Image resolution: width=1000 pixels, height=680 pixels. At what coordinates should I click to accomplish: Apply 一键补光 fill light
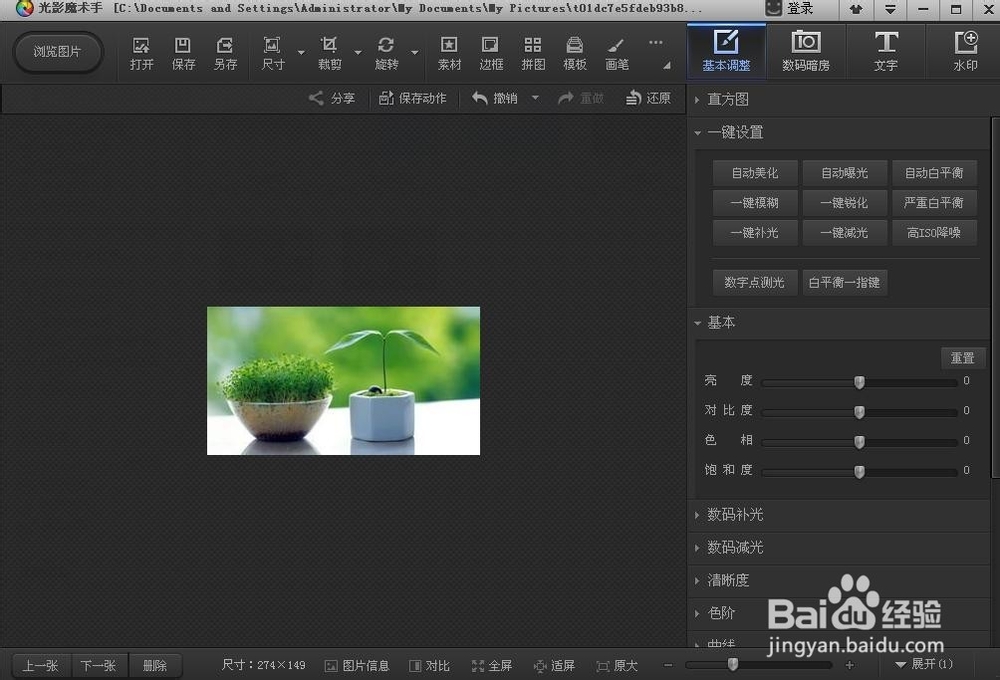[x=755, y=233]
